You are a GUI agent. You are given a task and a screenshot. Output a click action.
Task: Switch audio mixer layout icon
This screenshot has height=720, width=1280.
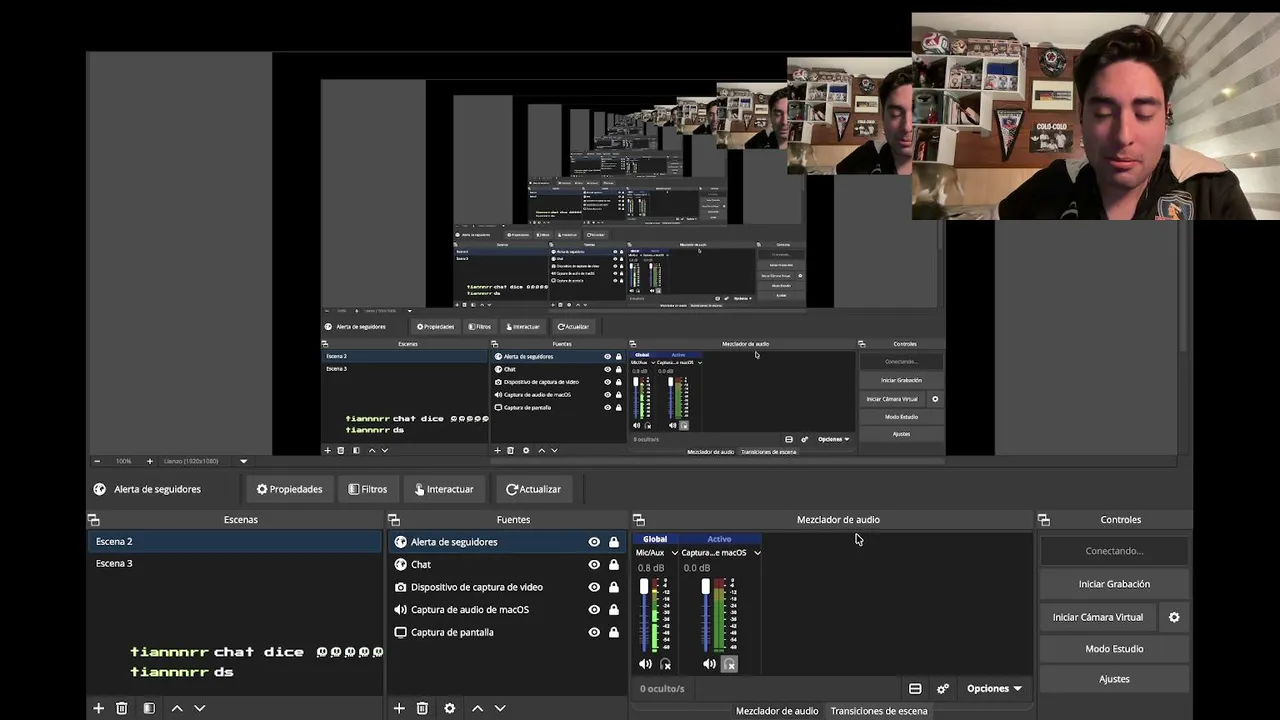915,688
